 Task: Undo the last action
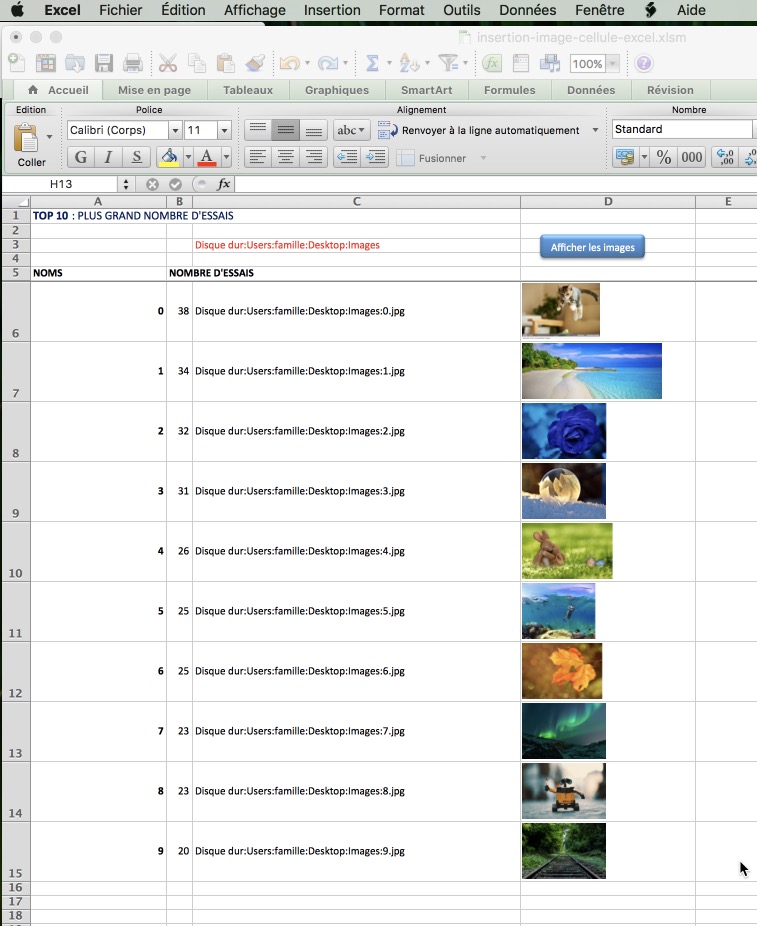(289, 63)
